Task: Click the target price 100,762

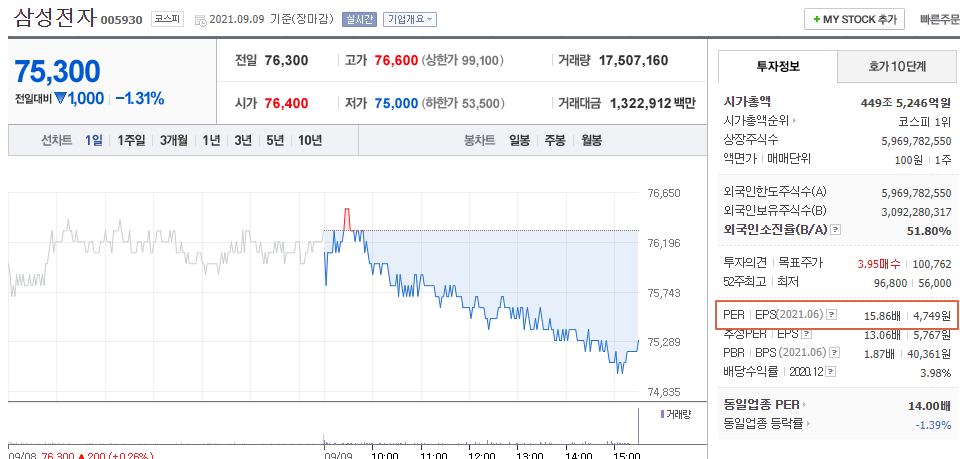Action: (x=932, y=264)
